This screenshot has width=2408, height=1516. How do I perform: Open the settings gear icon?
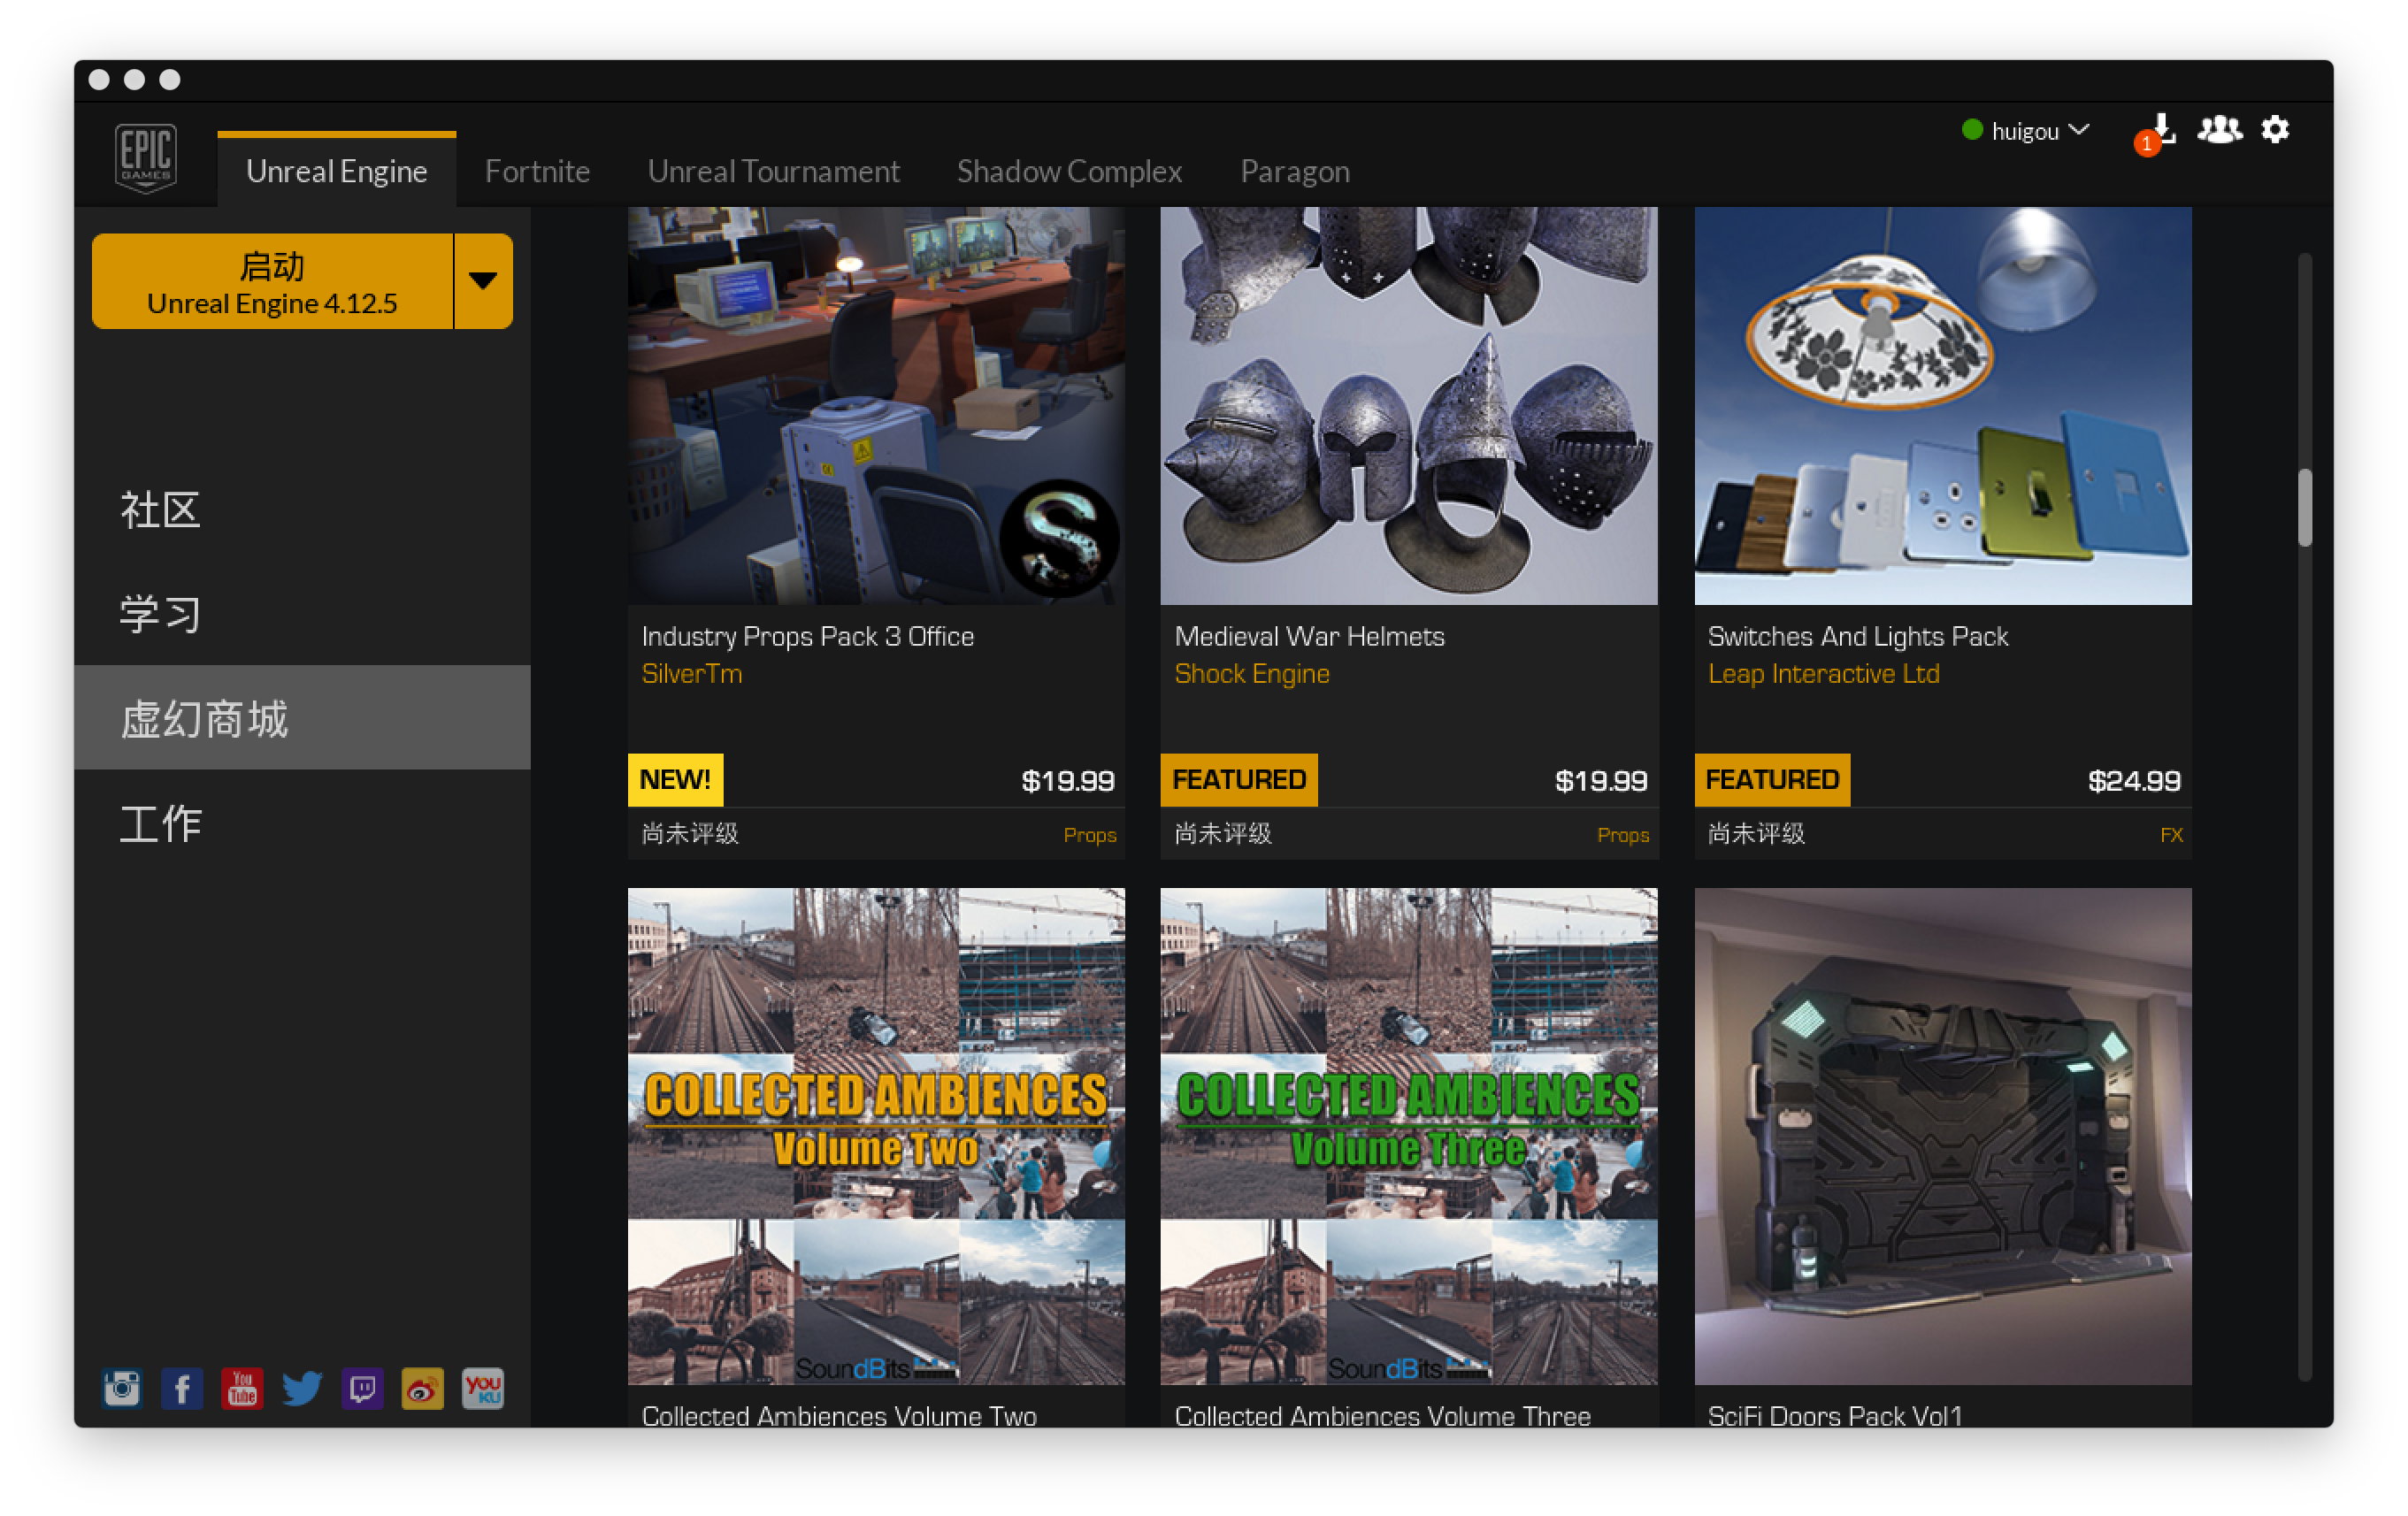[x=2275, y=130]
